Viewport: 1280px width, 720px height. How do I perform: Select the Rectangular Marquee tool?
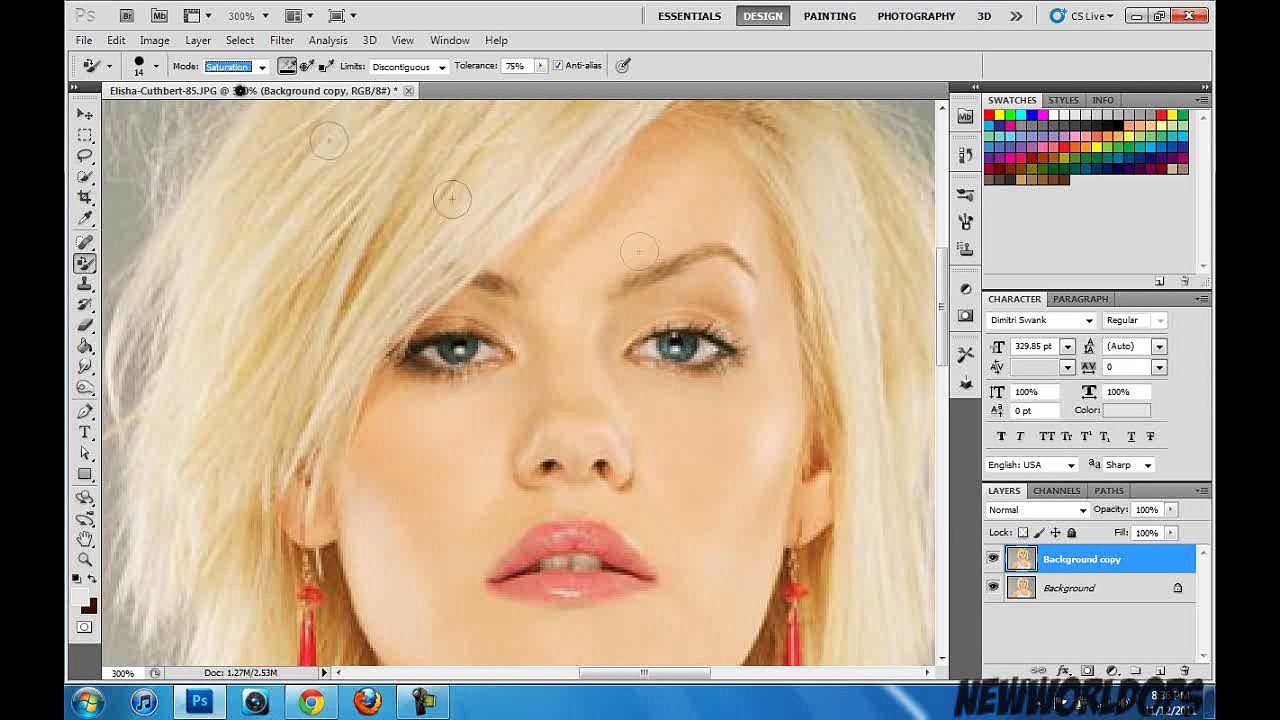tap(85, 135)
